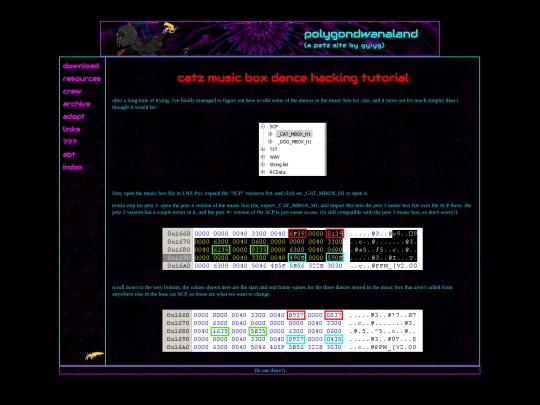Click the polygondwanaland banner title
Screen dimensions: 540x405
[x=361, y=34]
